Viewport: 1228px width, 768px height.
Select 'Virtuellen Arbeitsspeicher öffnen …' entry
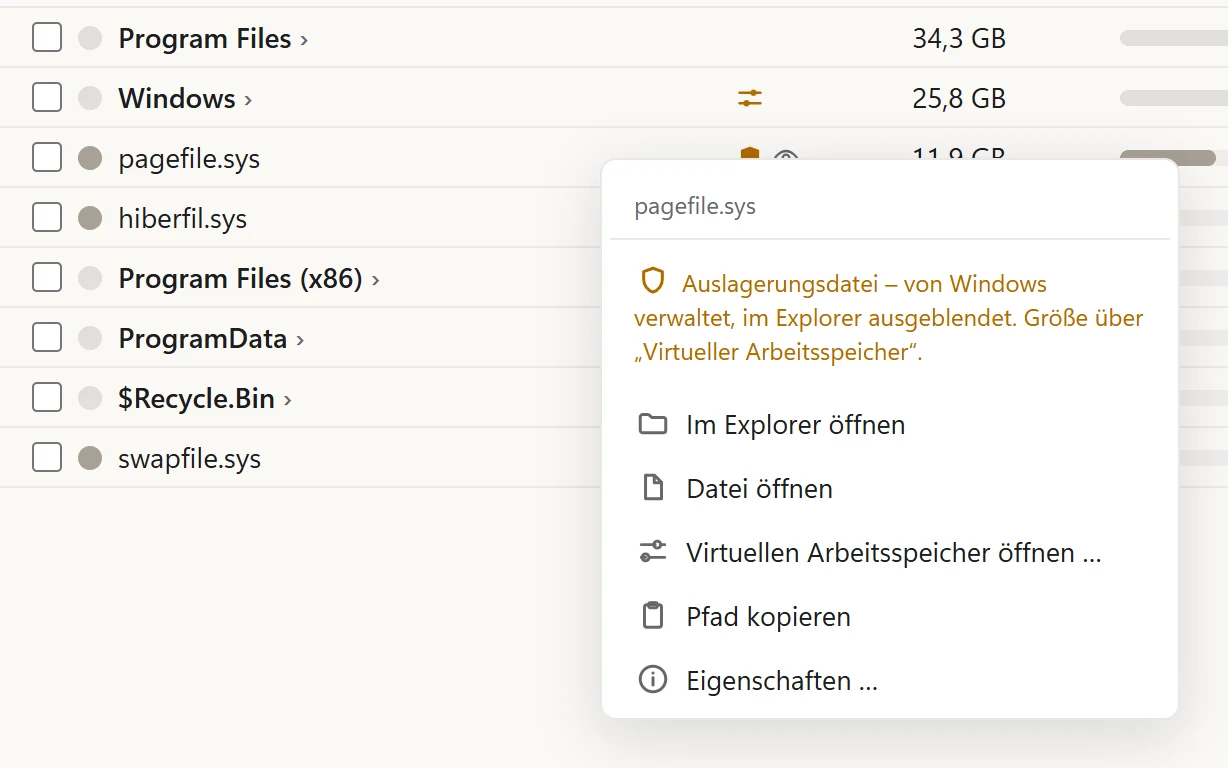click(x=889, y=553)
